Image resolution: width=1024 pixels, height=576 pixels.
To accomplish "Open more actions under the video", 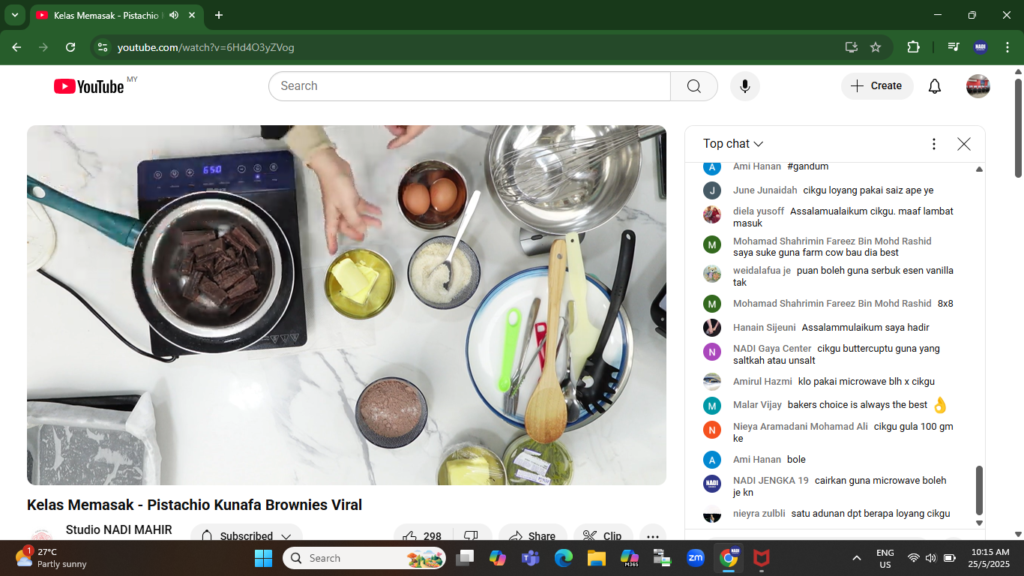I will tap(652, 536).
